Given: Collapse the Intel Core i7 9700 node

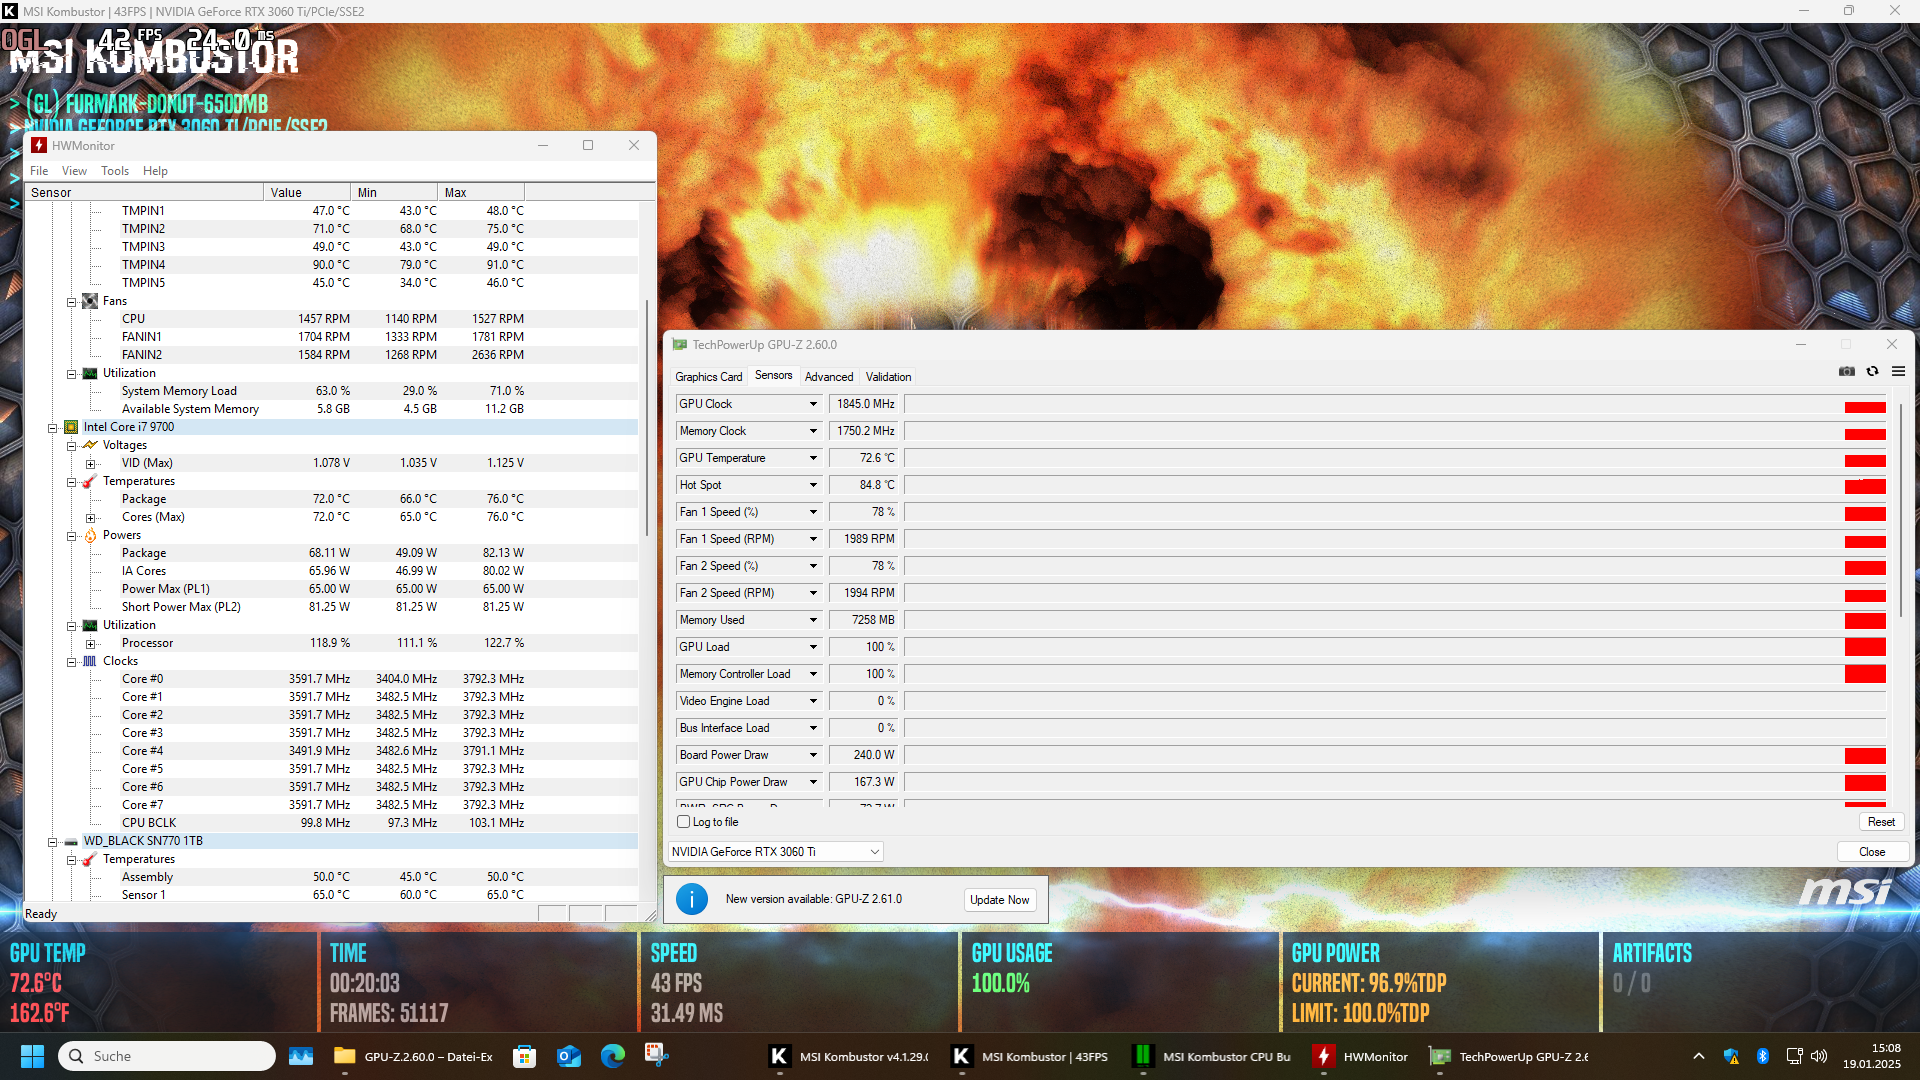Looking at the screenshot, I should [x=53, y=428].
